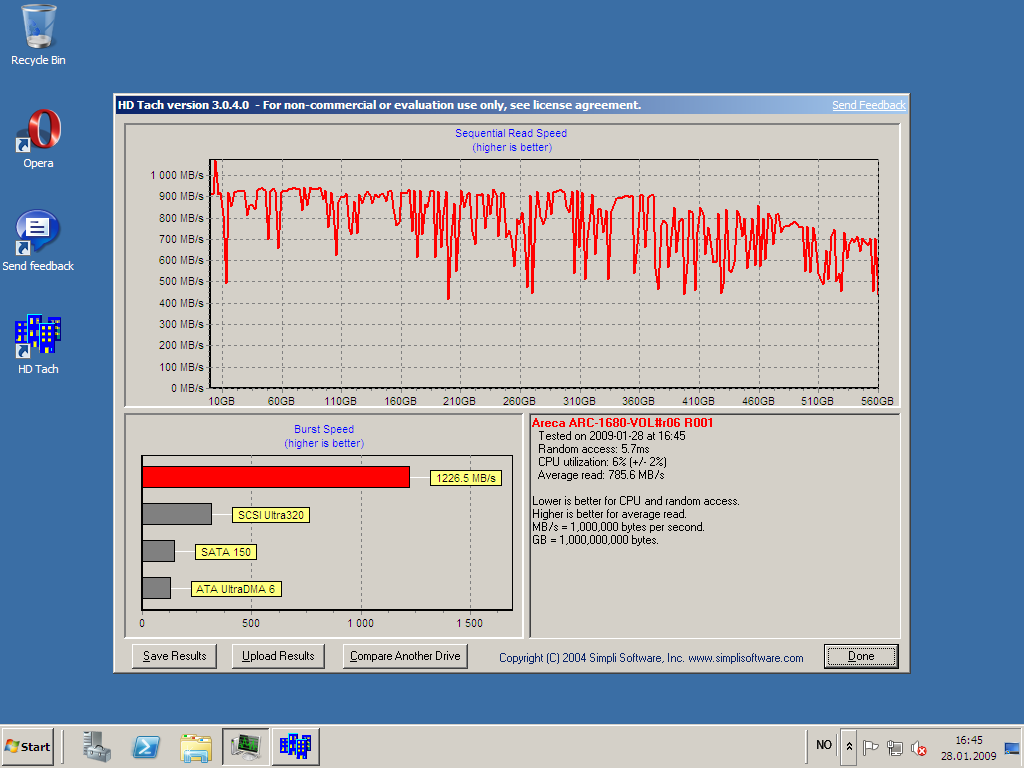Launch HD Tach from the desktop icon
Screen dimensions: 1024x768
point(38,344)
